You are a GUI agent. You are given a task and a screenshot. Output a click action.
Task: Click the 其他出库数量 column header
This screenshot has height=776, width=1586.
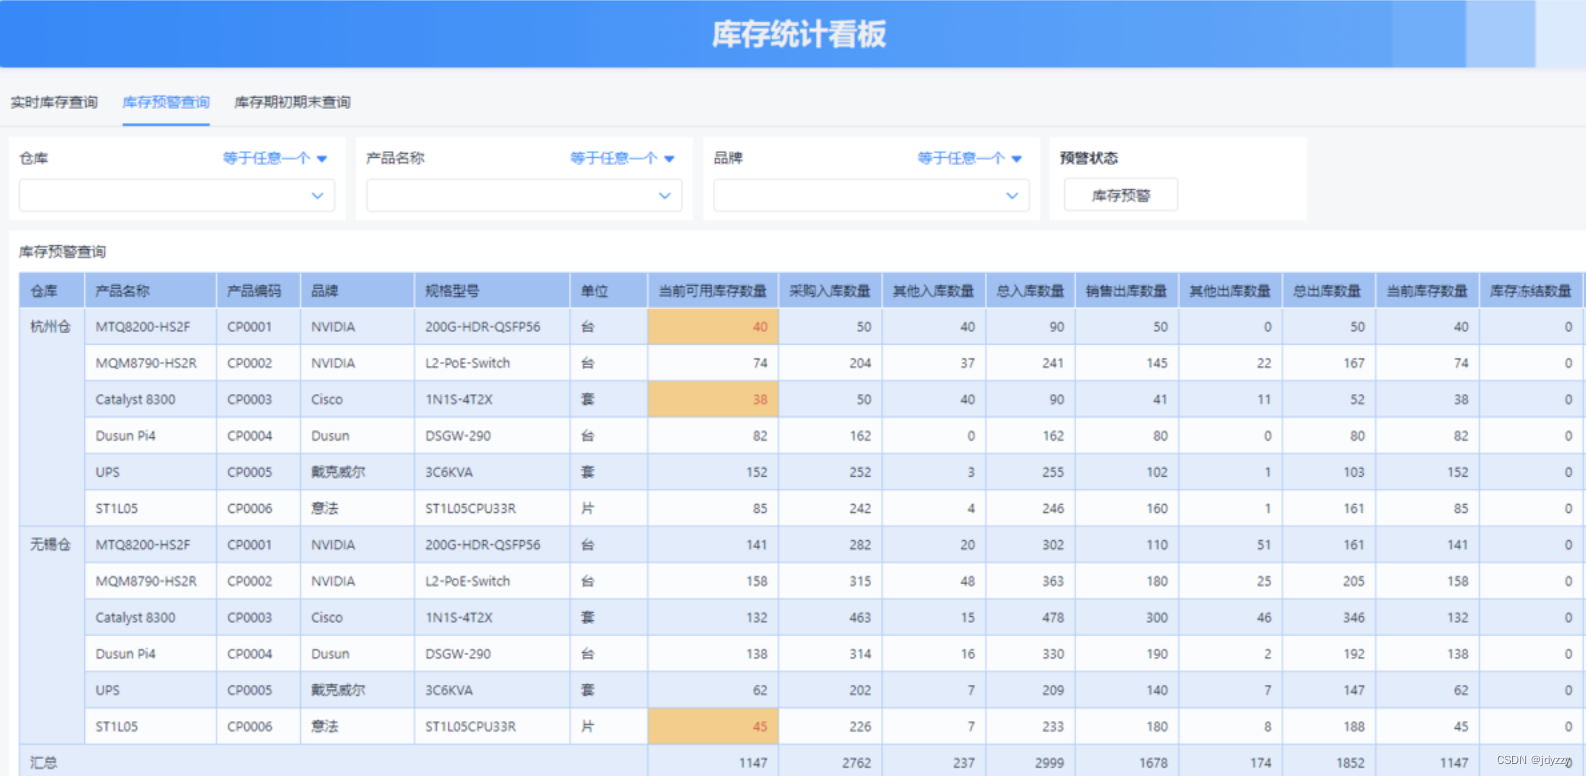tap(1230, 291)
